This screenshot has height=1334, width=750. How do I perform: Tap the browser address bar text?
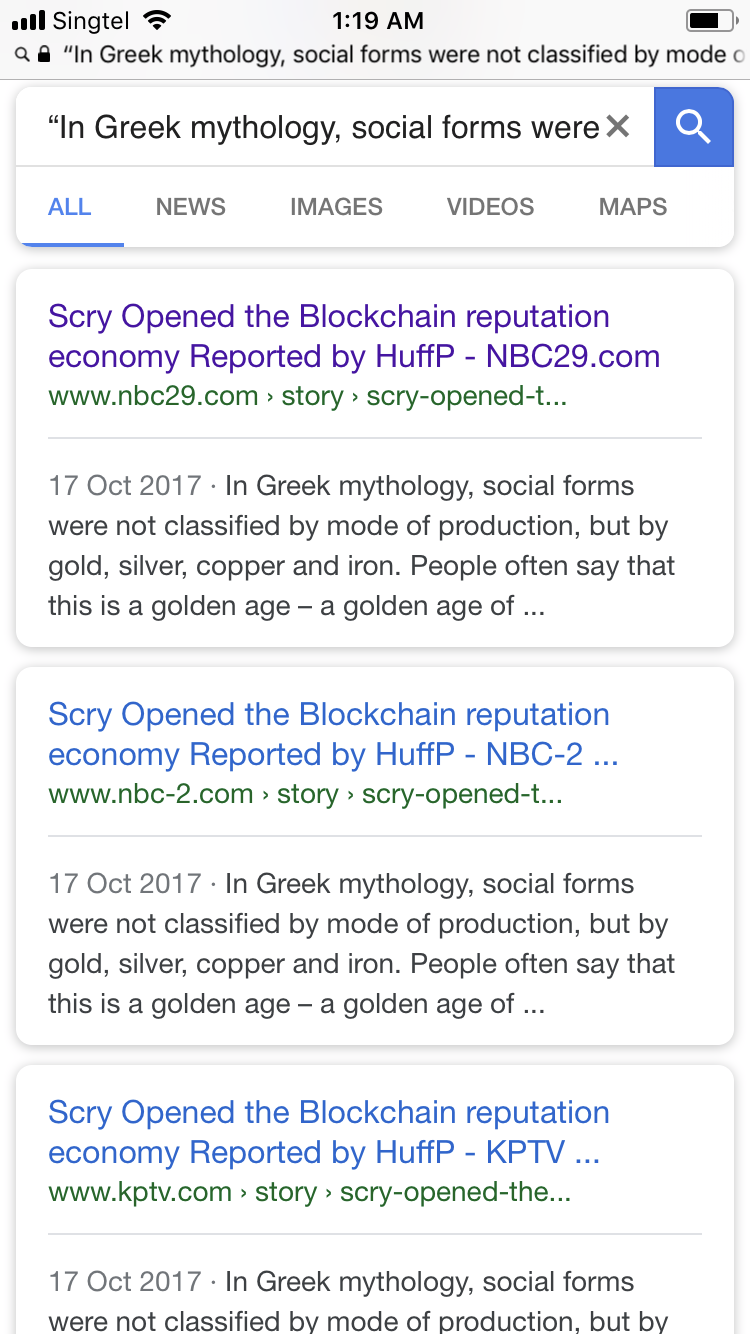click(x=400, y=55)
